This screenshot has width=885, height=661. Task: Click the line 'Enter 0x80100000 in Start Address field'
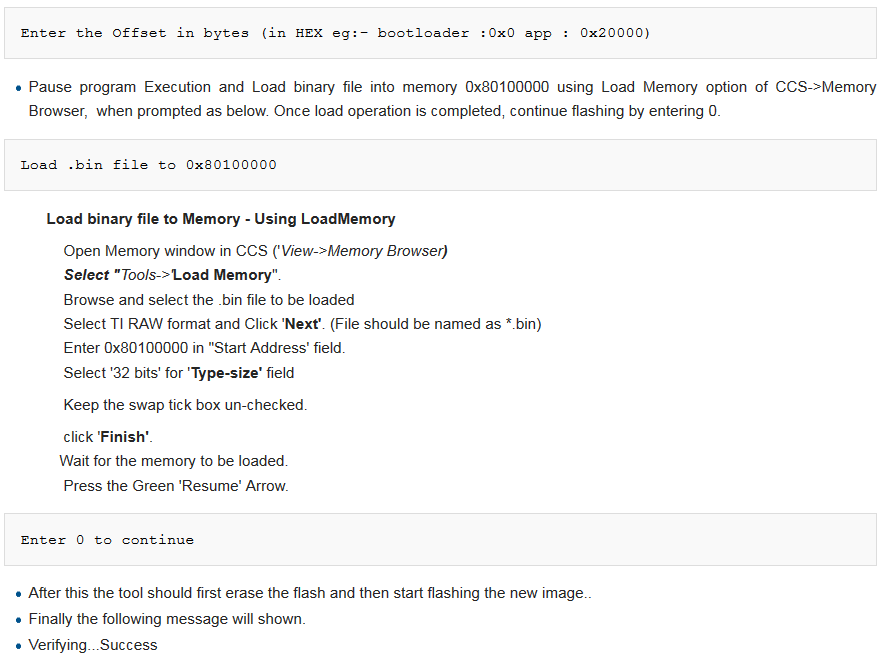[x=204, y=348]
